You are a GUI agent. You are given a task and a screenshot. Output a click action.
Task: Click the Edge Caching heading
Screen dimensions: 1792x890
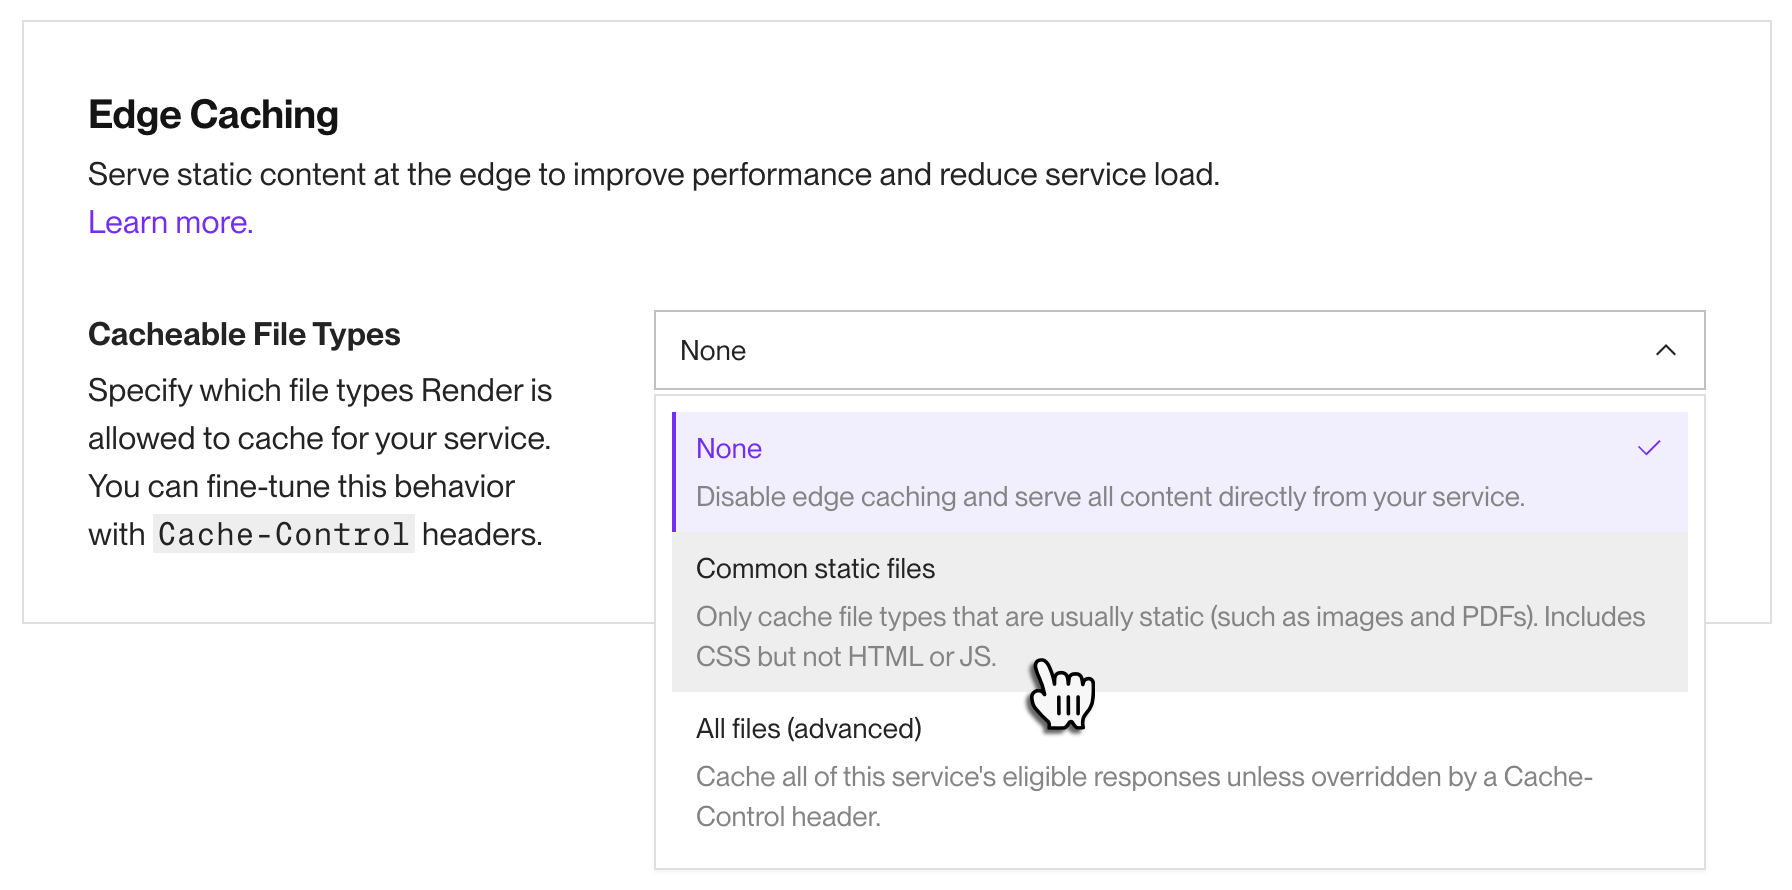(x=213, y=114)
